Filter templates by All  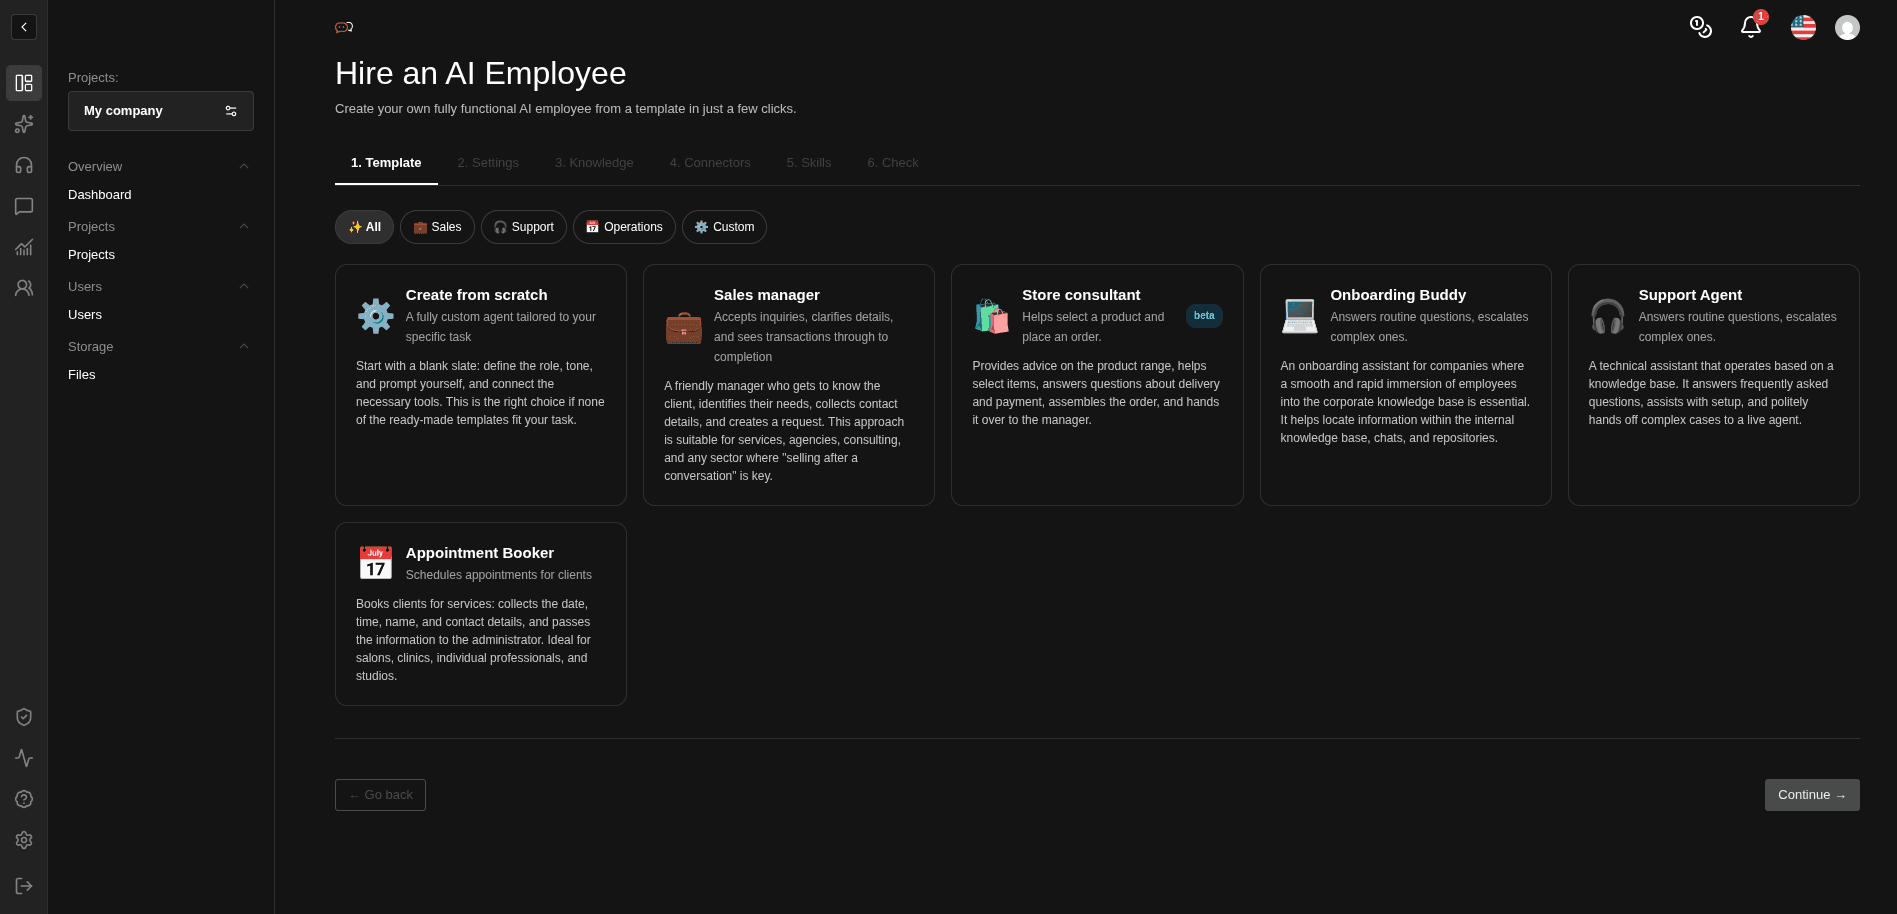click(364, 227)
